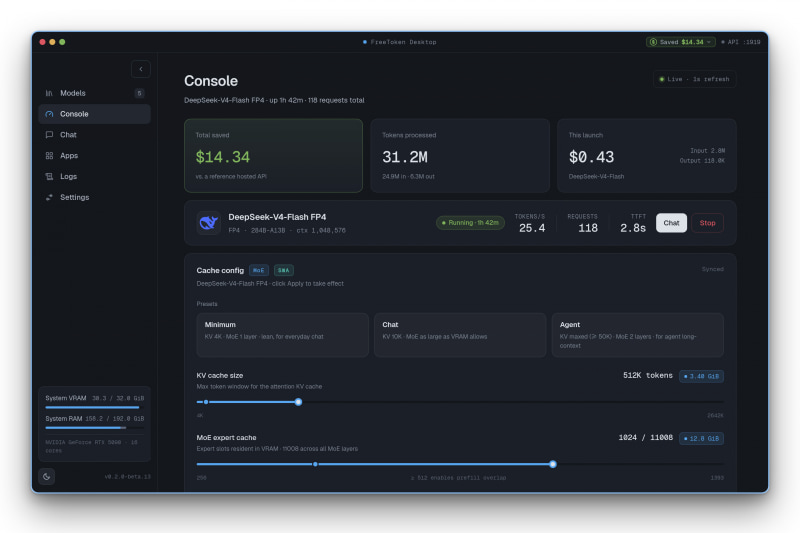
Task: Click the Output 118.0K text
Action: [702, 161]
